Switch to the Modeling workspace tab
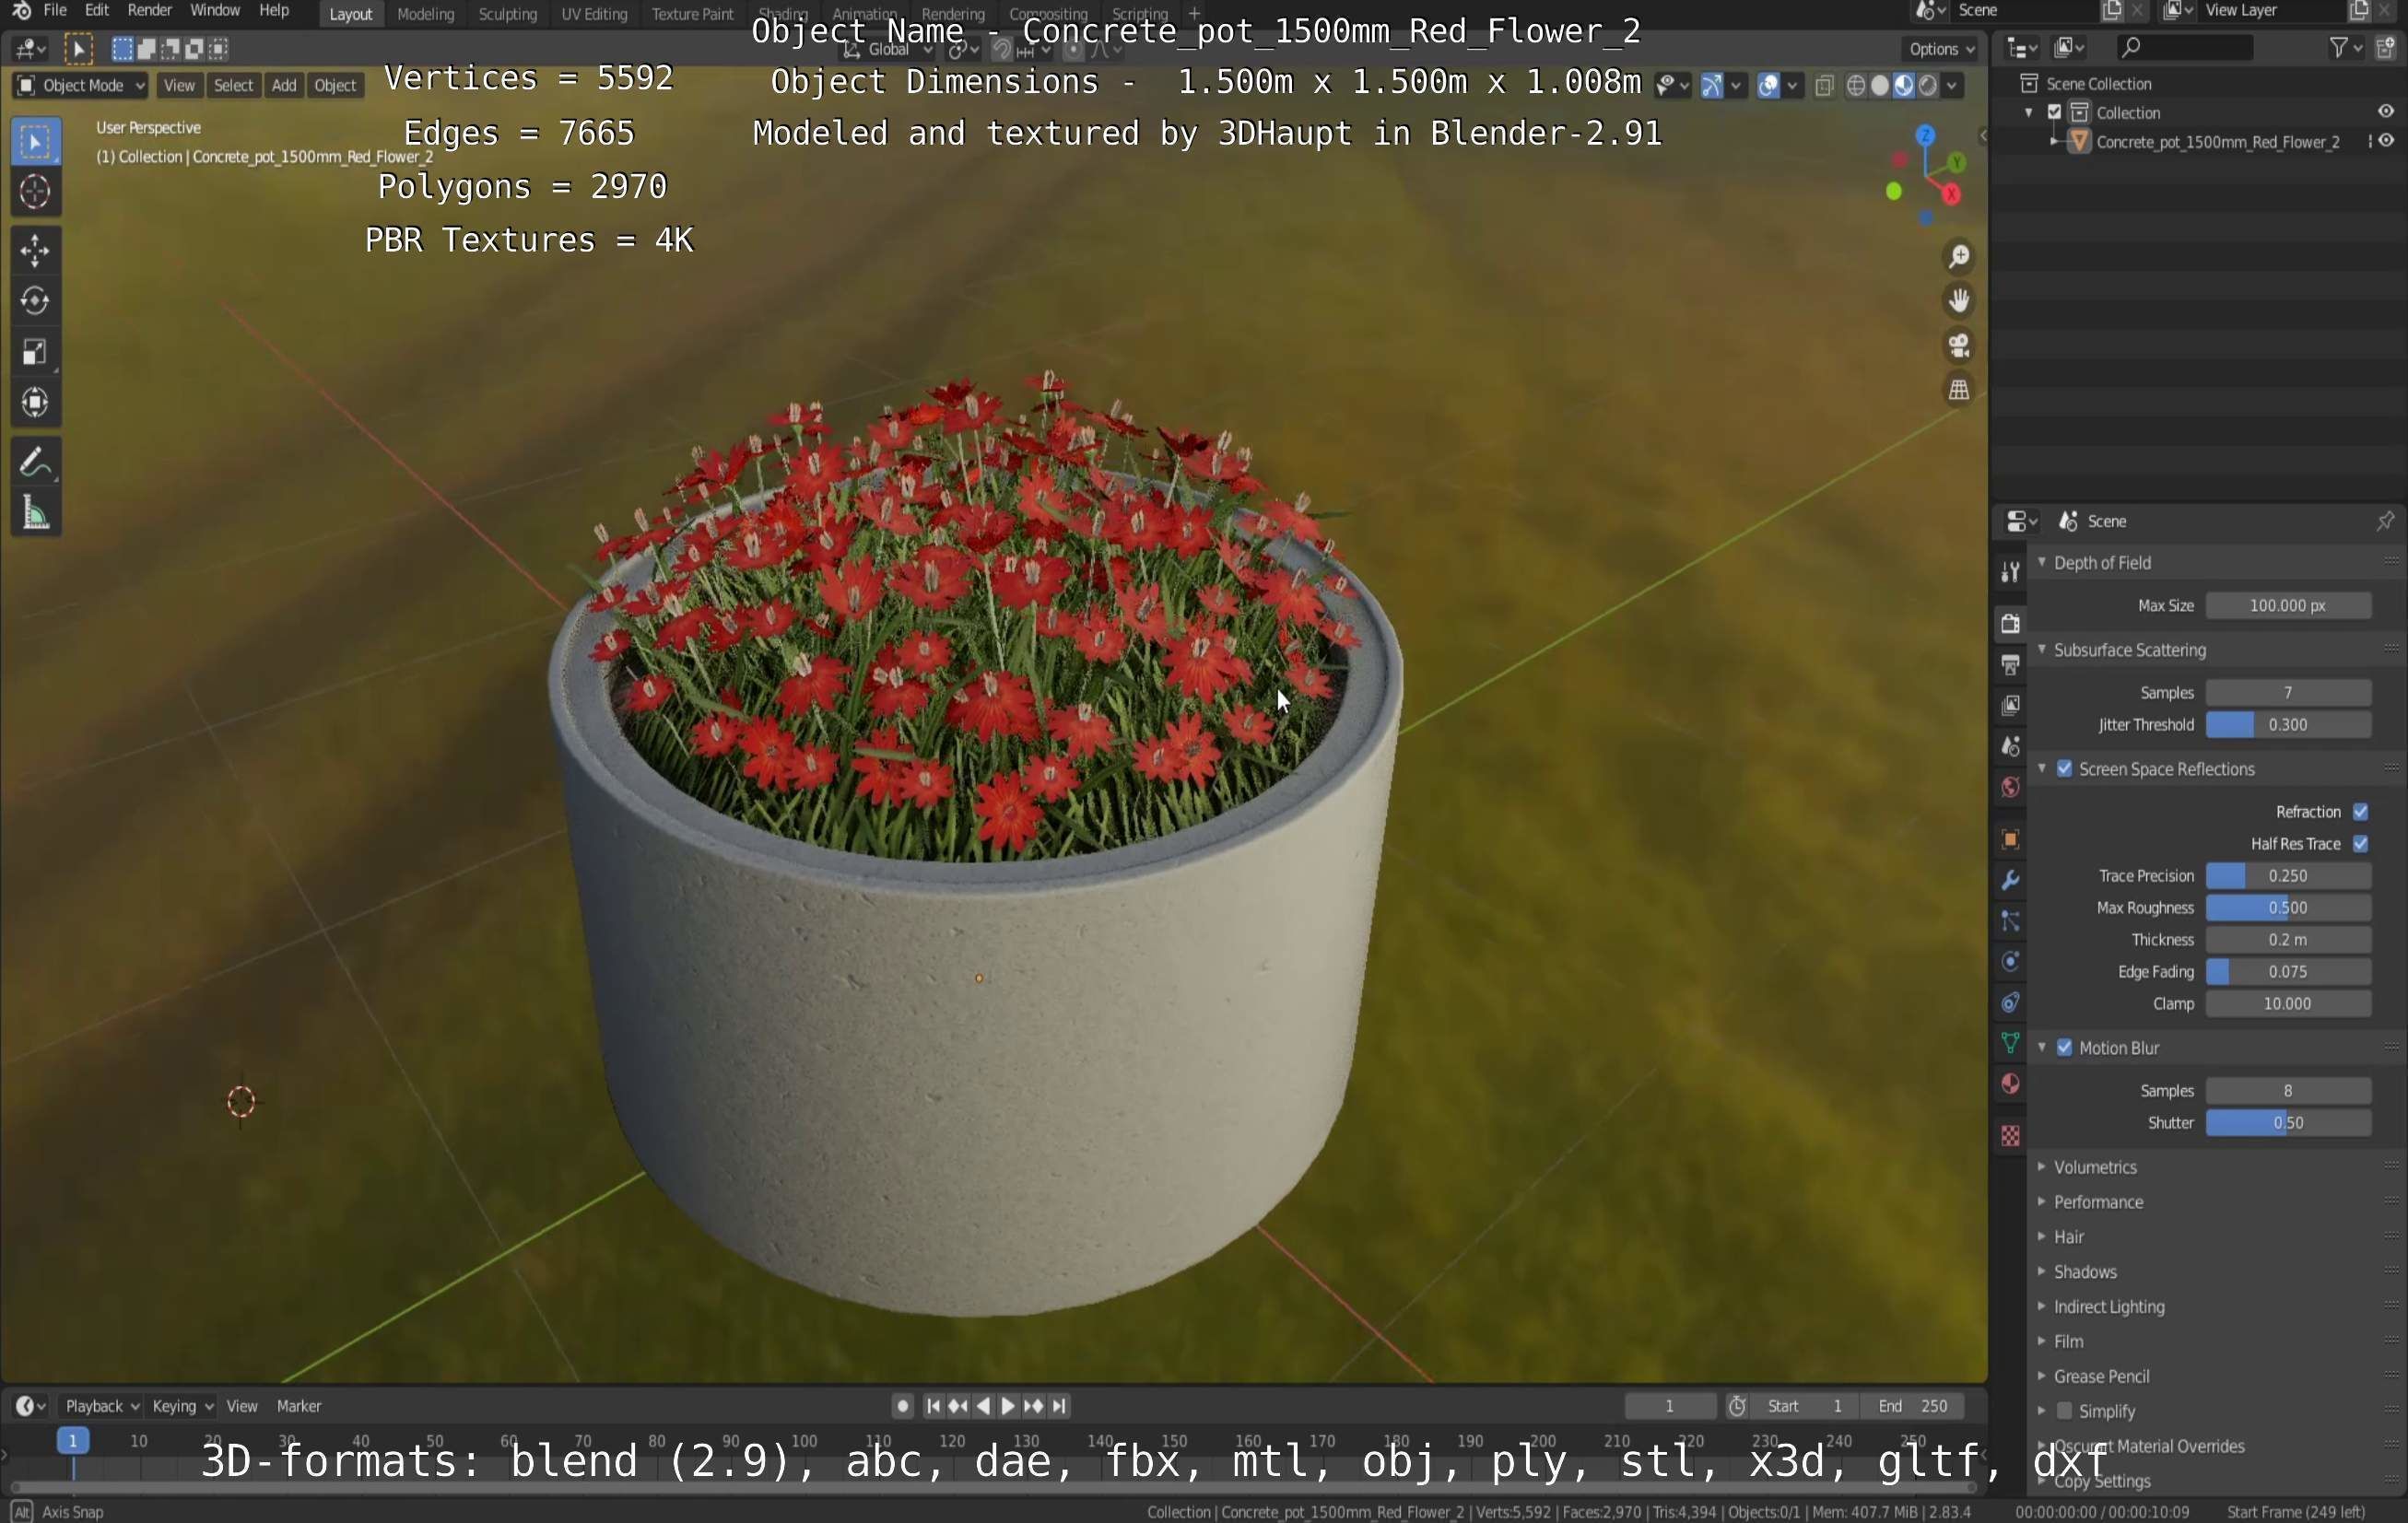2408x1523 pixels. 425,14
